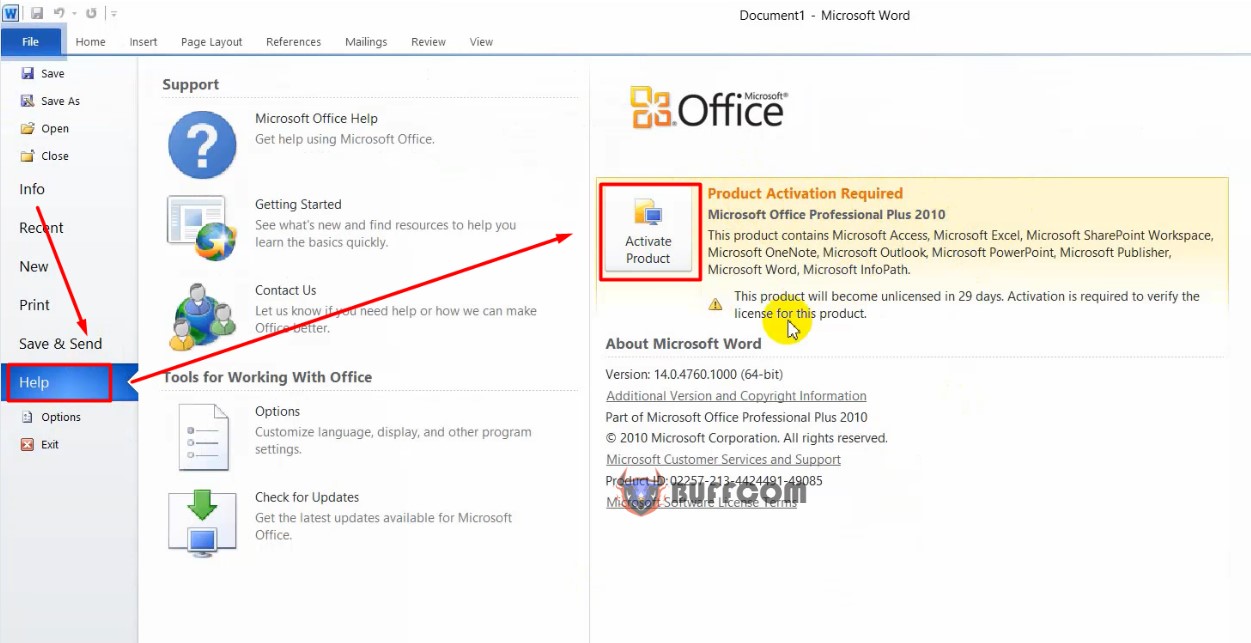
Task: Click the "© 2010 Microsoft Corporation" copyright line
Action: click(x=746, y=439)
